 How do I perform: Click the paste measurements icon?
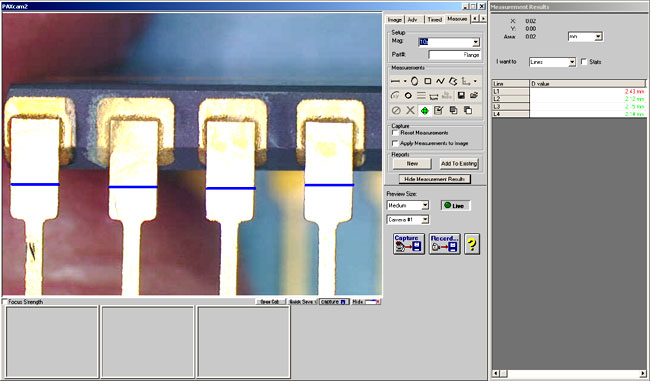(468, 110)
